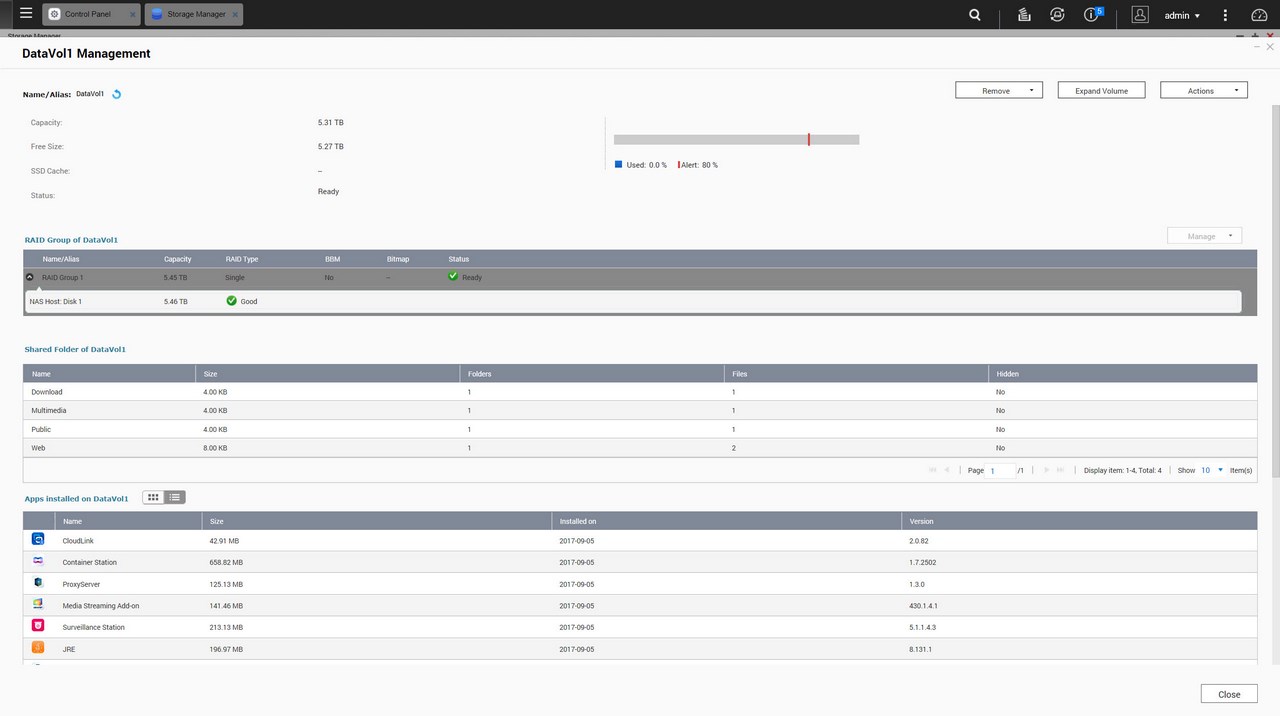Open the admin account dropdown

coord(1182,15)
